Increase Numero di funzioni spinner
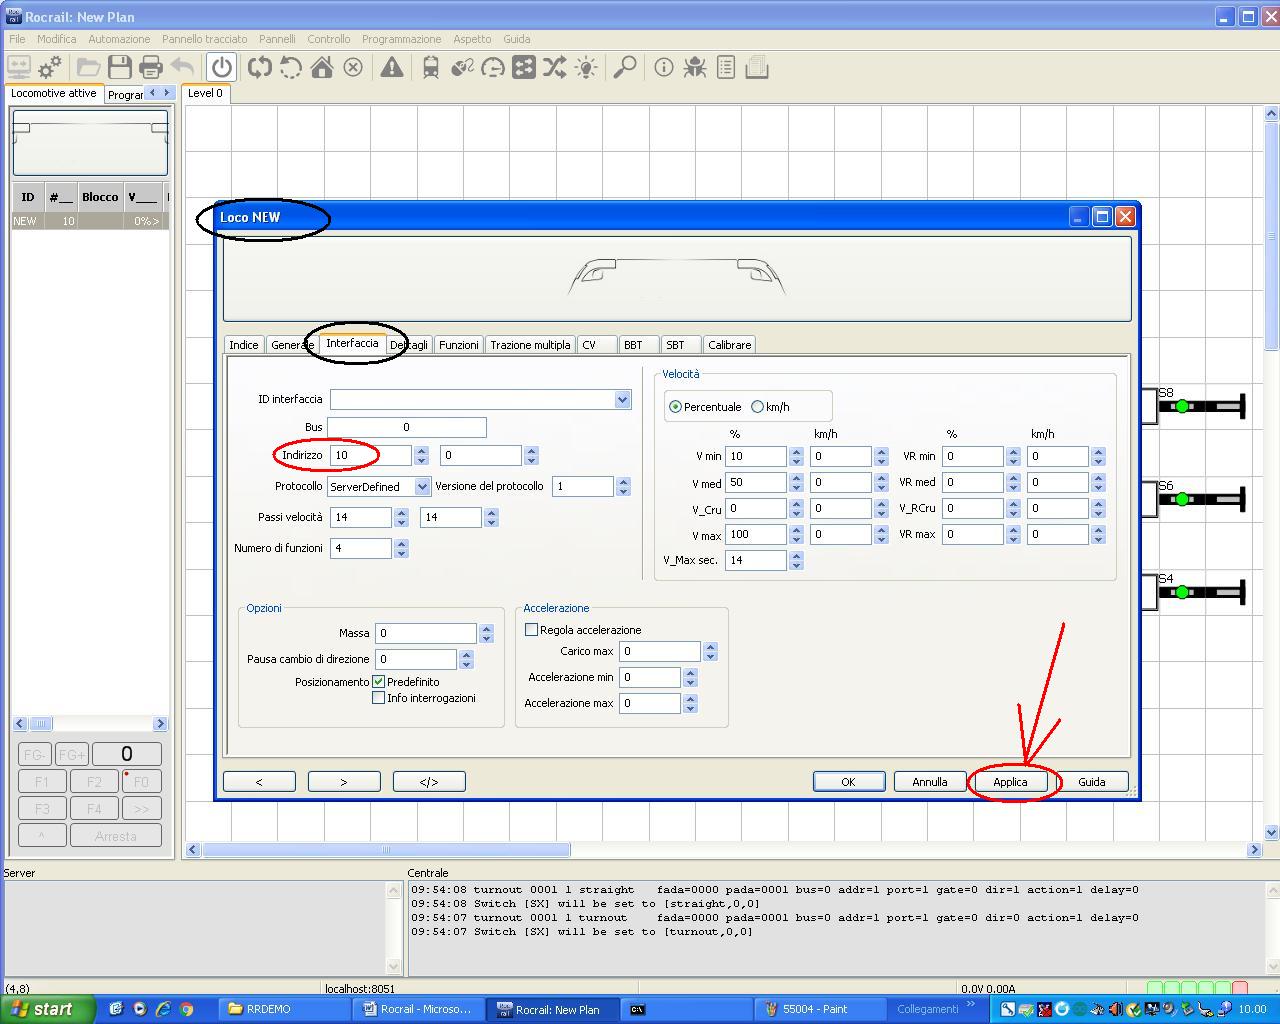 401,543
